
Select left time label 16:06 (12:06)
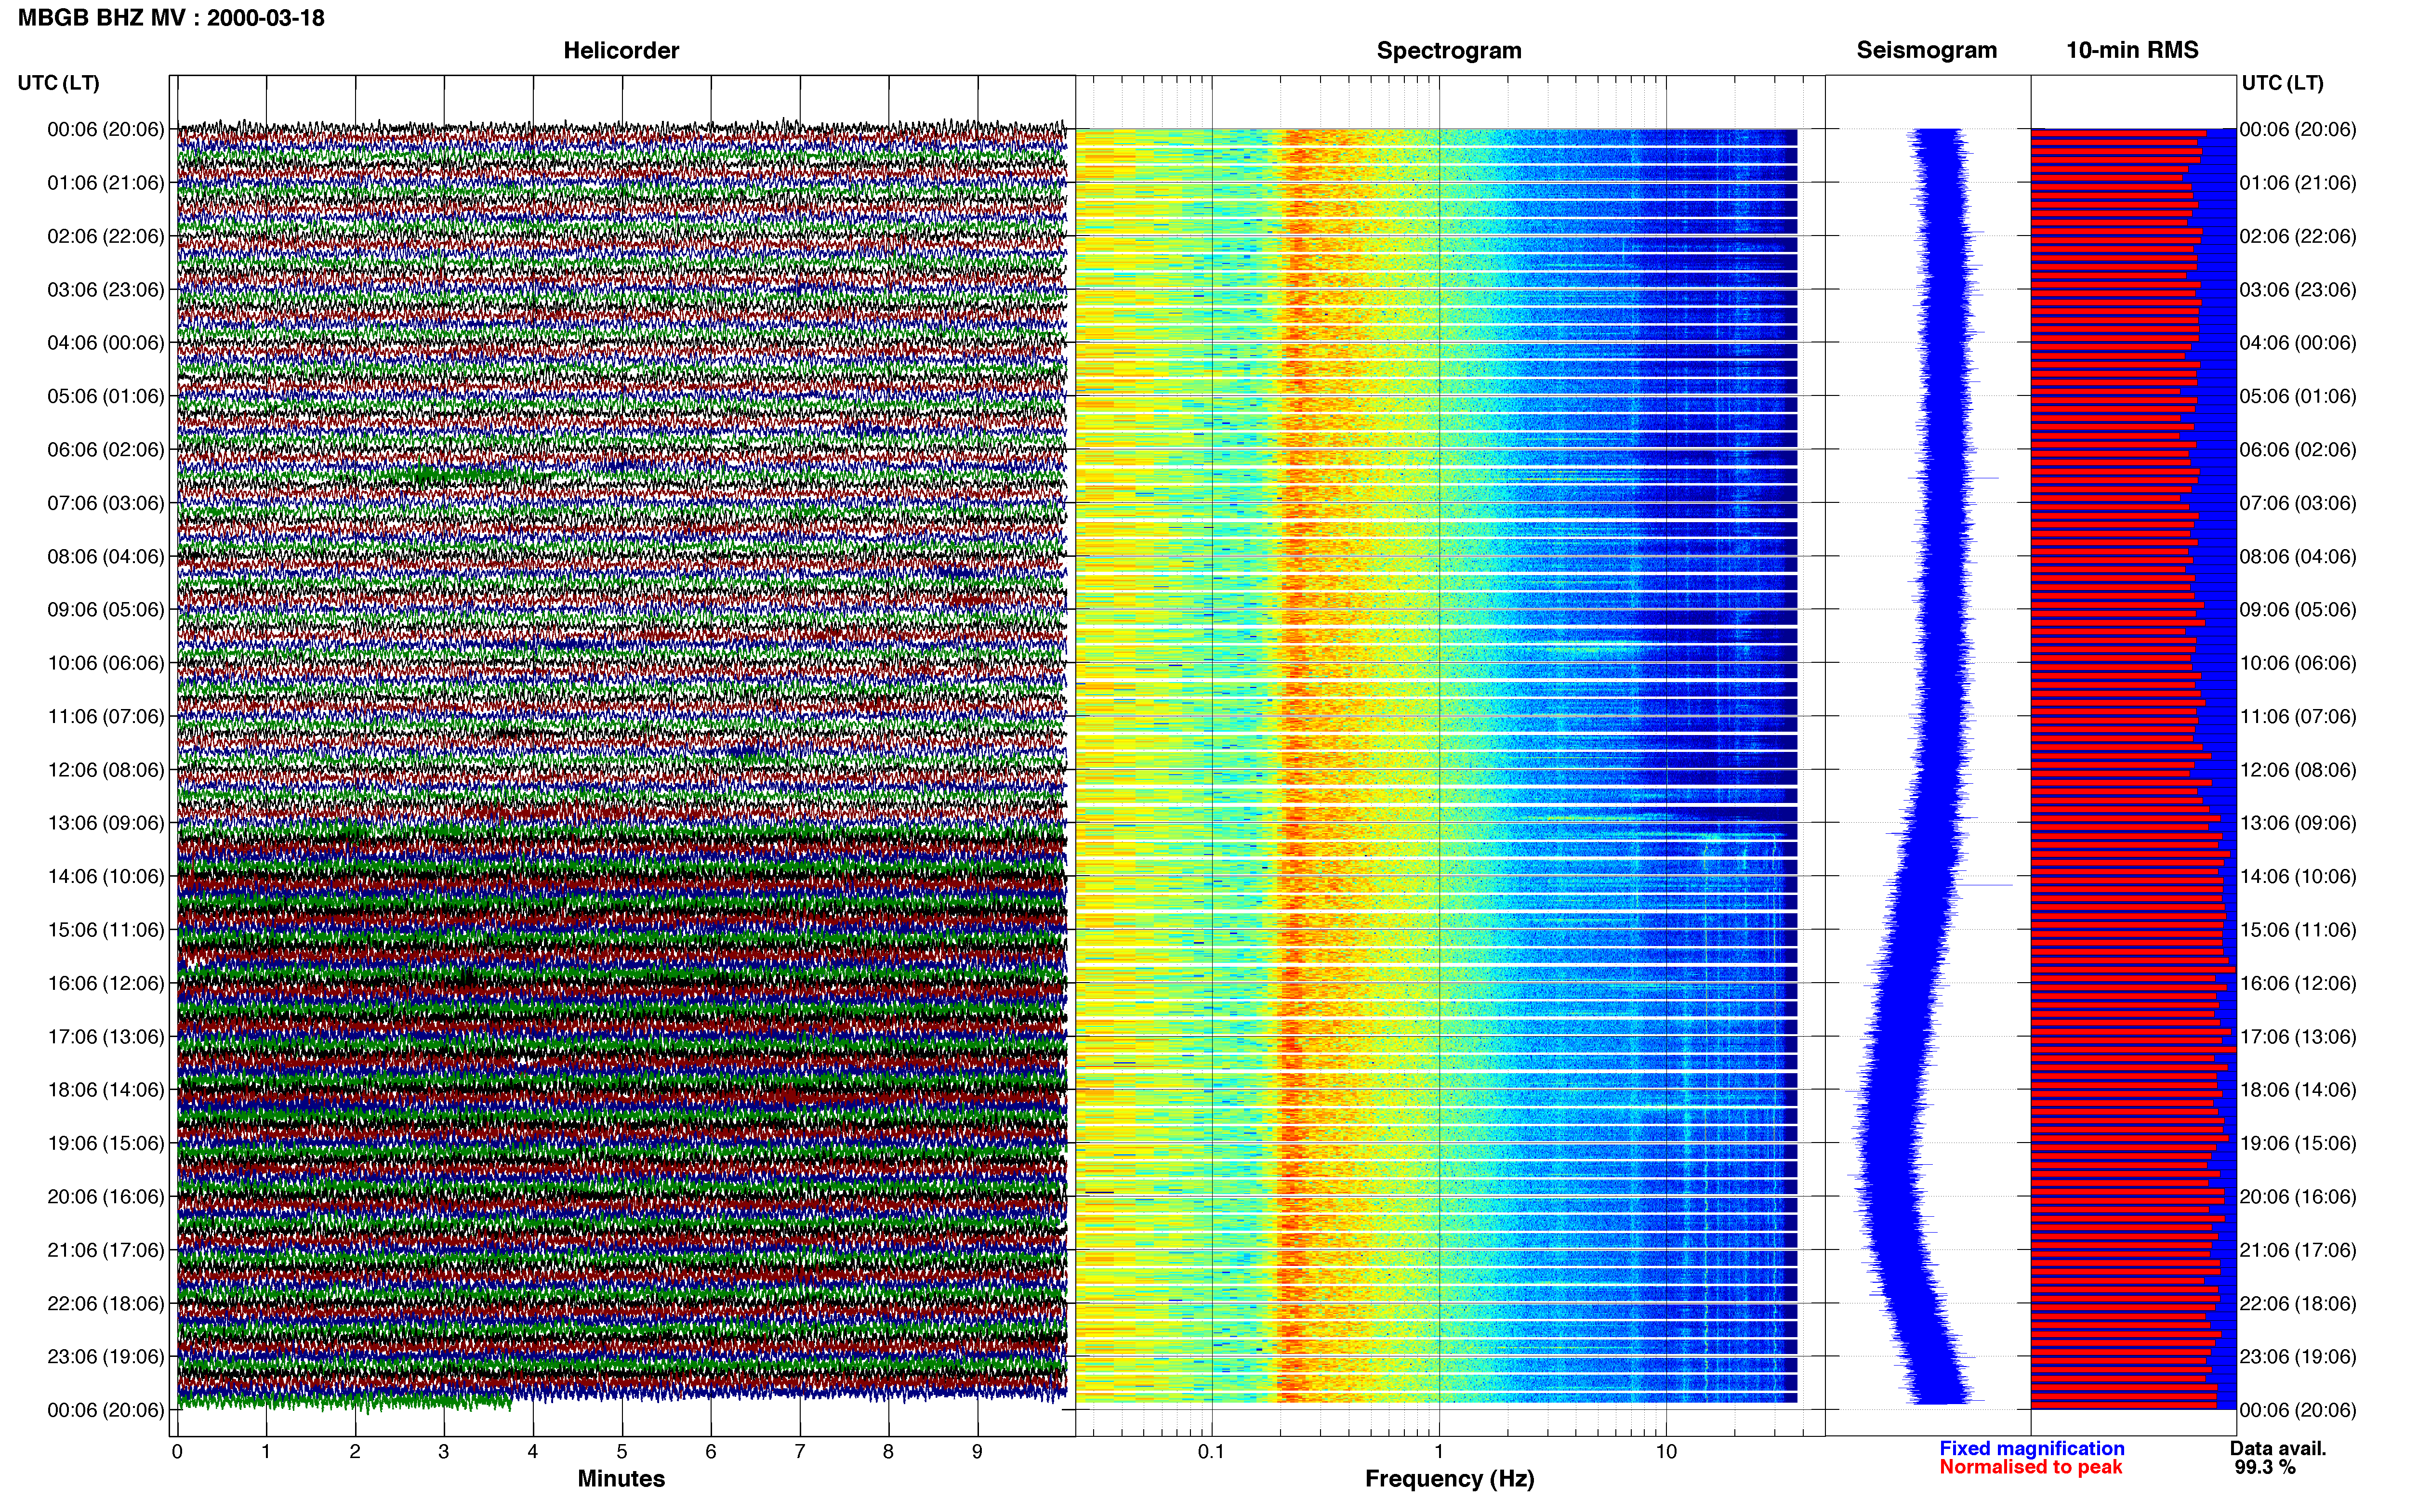point(106,983)
